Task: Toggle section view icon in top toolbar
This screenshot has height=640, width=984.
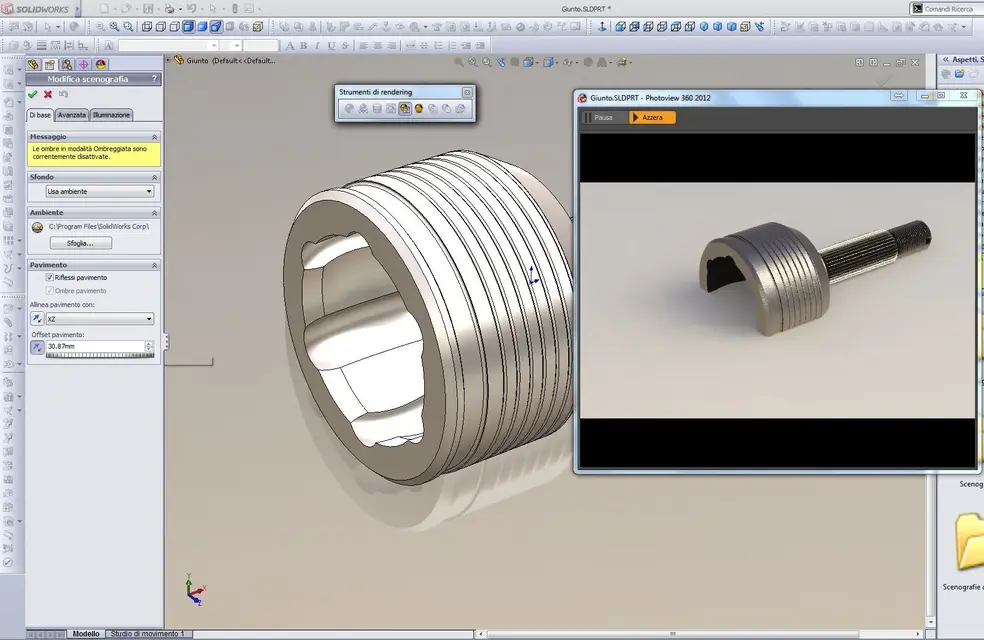Action: tap(216, 26)
